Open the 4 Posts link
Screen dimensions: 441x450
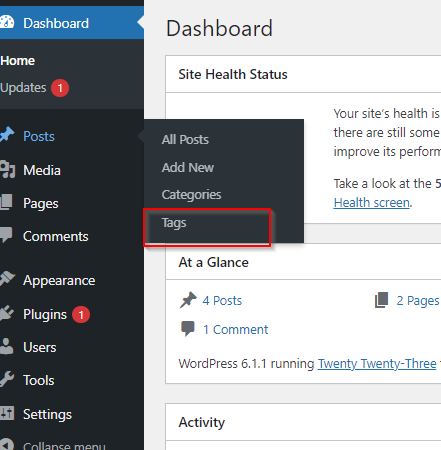tap(222, 300)
